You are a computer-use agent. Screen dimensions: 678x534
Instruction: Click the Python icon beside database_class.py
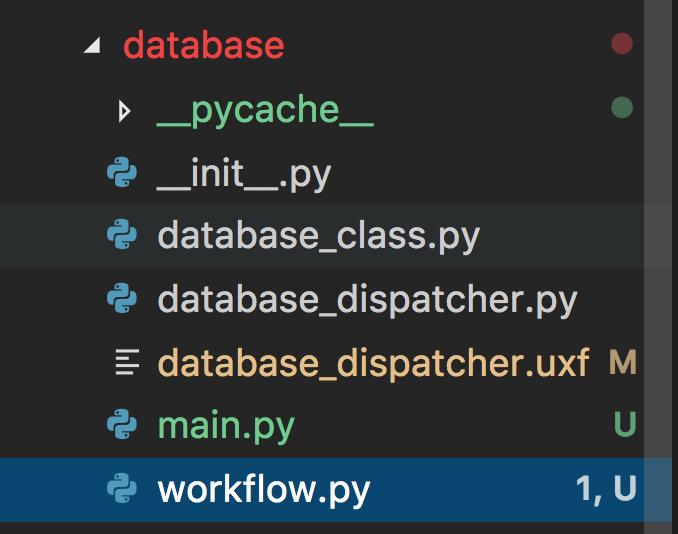[x=122, y=236]
